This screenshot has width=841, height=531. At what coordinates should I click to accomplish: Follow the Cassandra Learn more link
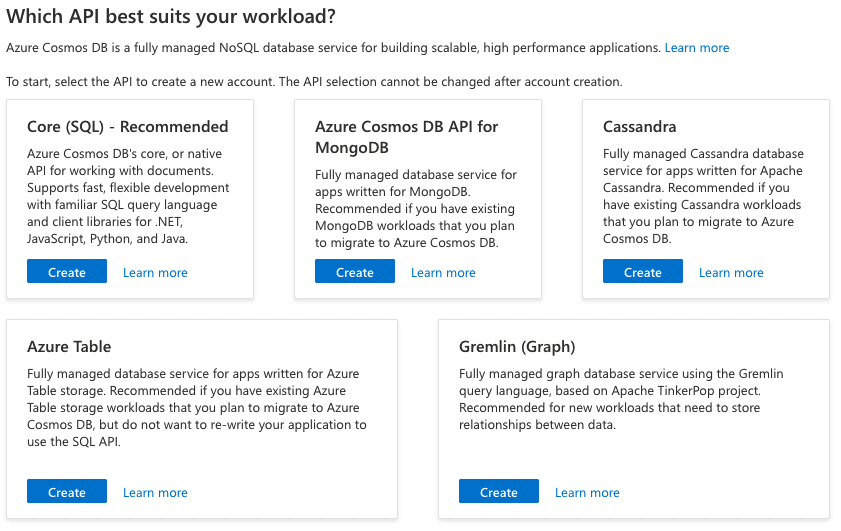[731, 272]
